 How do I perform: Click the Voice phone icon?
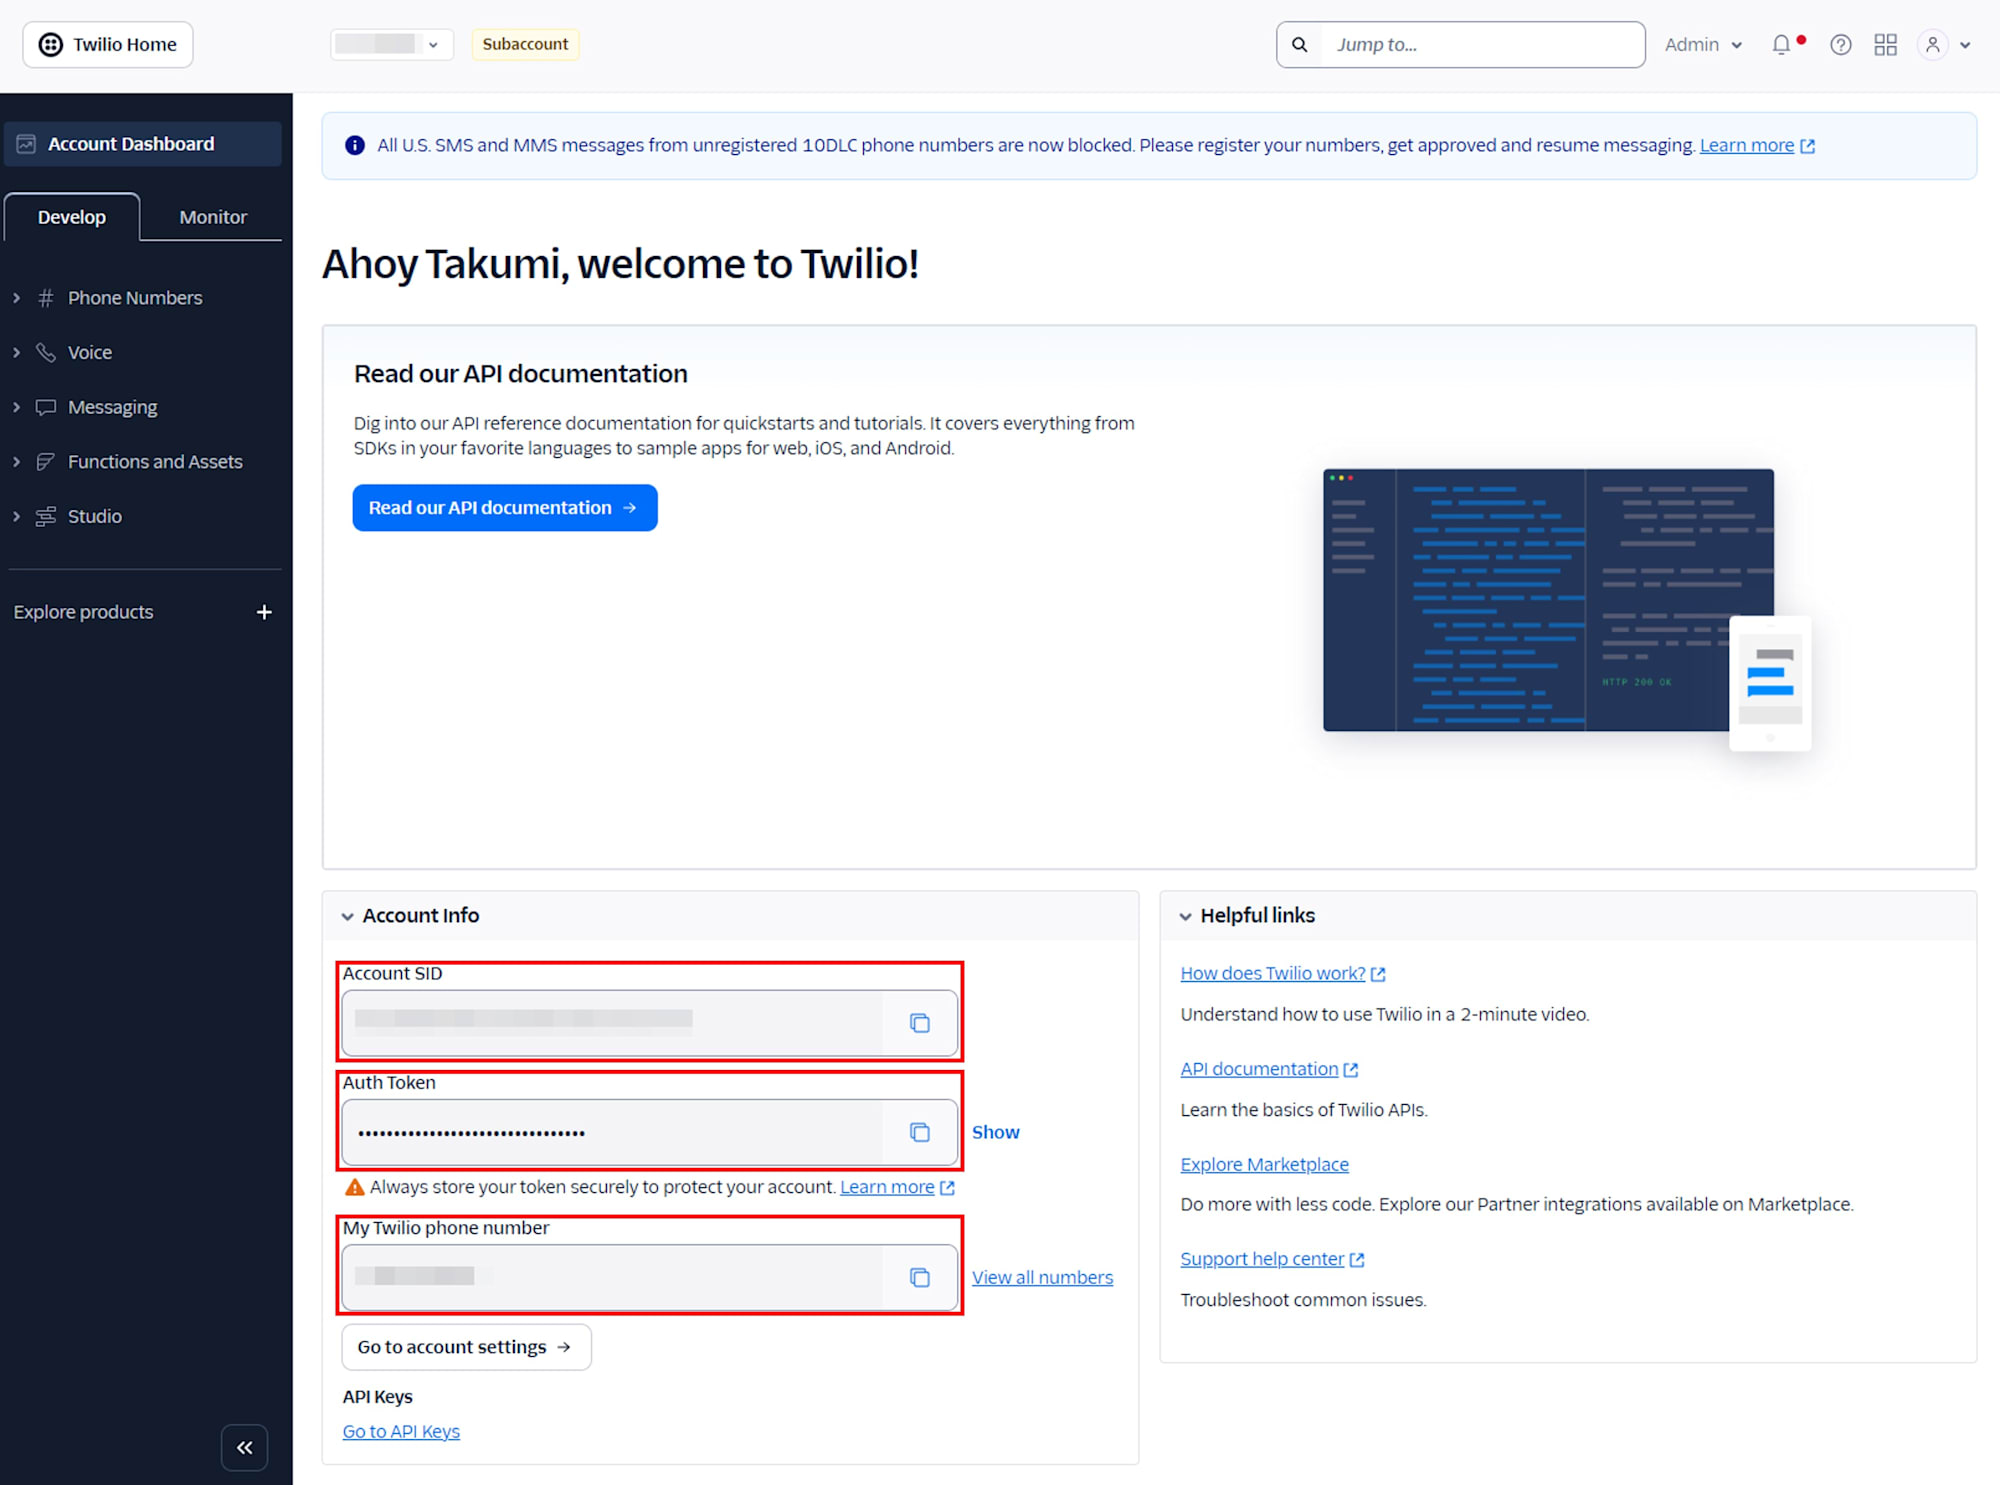[45, 352]
